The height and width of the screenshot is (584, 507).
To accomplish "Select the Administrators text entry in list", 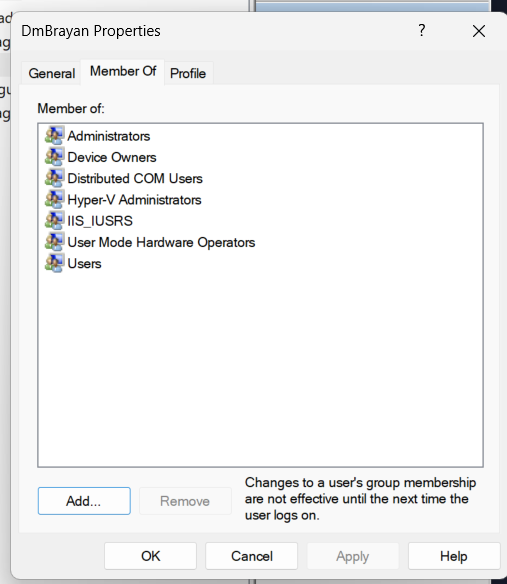I will [109, 136].
